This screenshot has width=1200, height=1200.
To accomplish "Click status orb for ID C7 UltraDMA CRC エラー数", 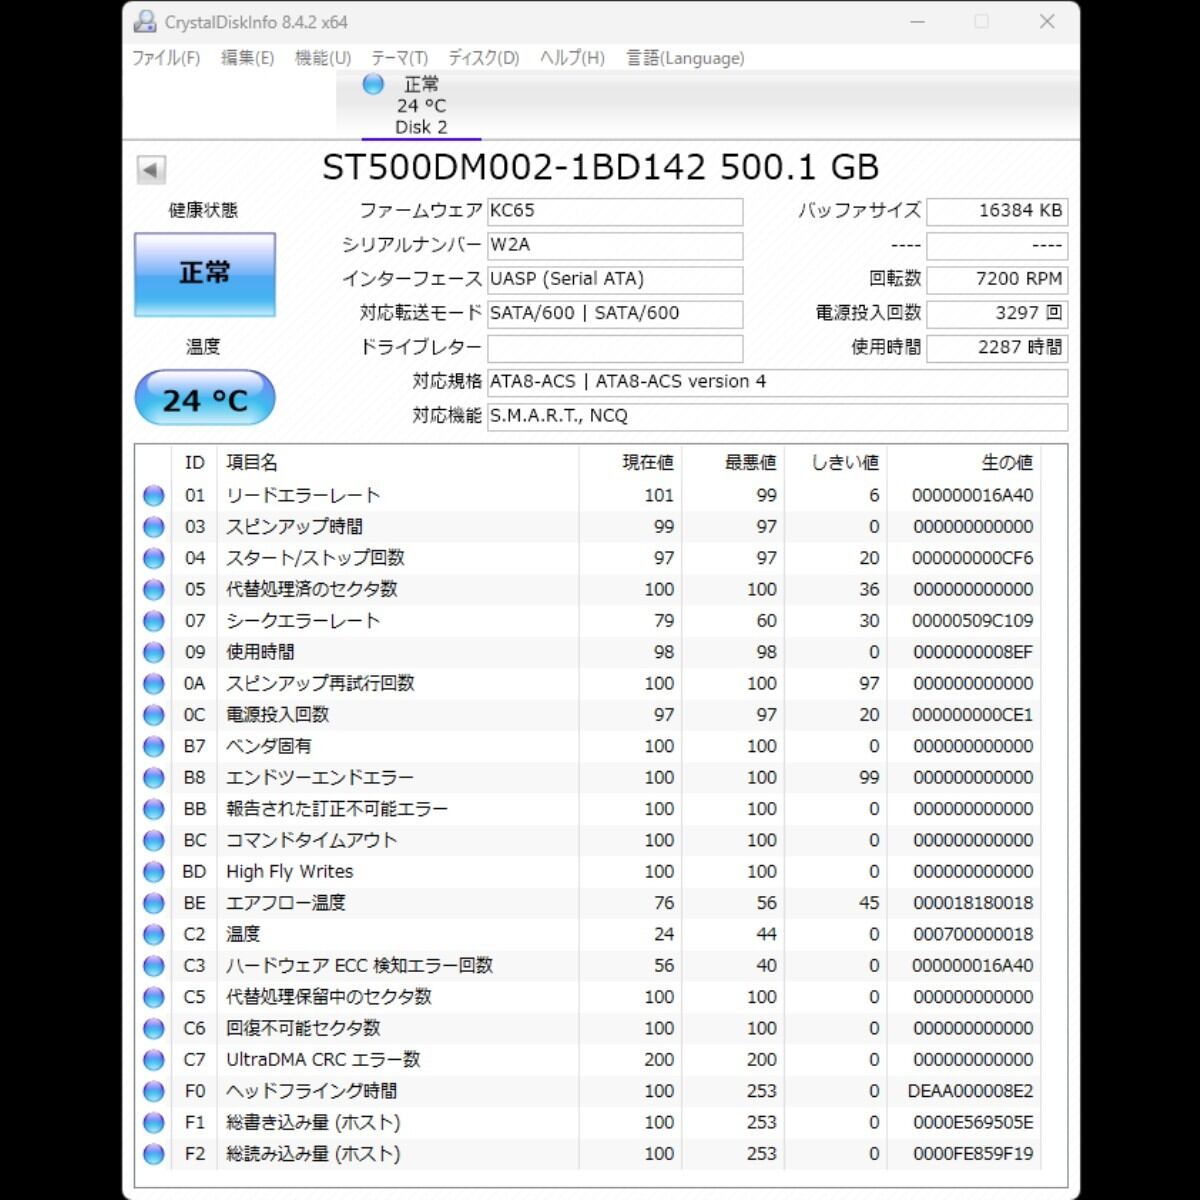I will (x=153, y=1059).
